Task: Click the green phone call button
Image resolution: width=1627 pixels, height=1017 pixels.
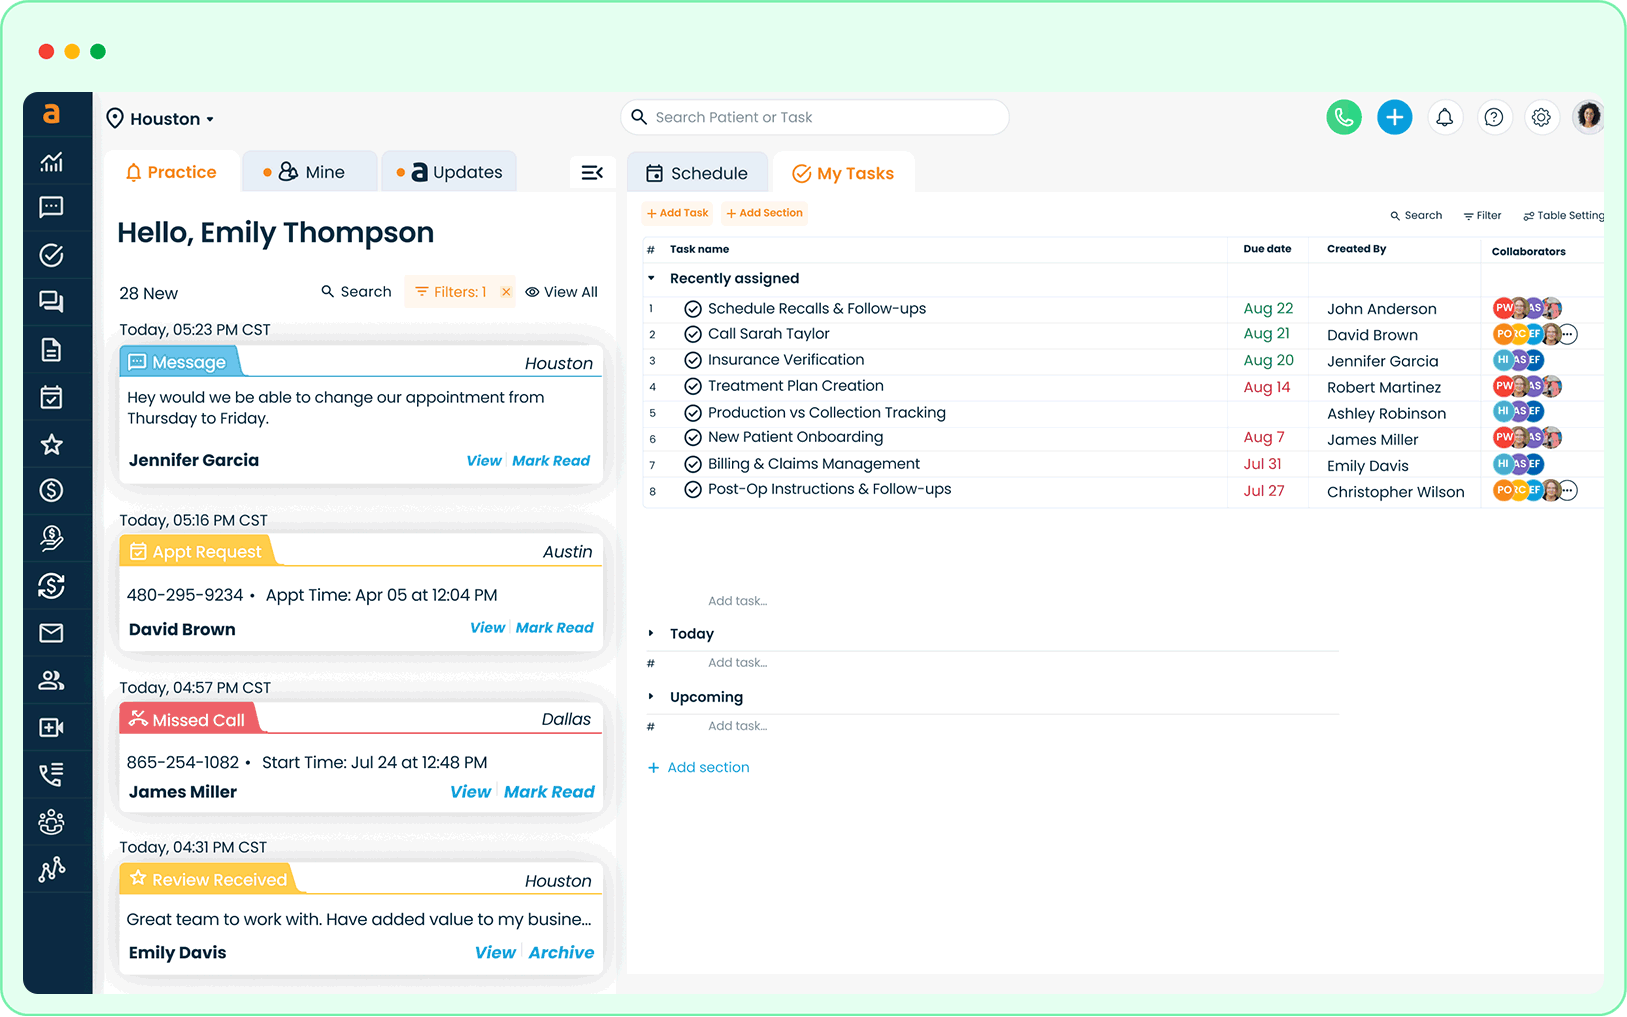Action: [x=1343, y=117]
